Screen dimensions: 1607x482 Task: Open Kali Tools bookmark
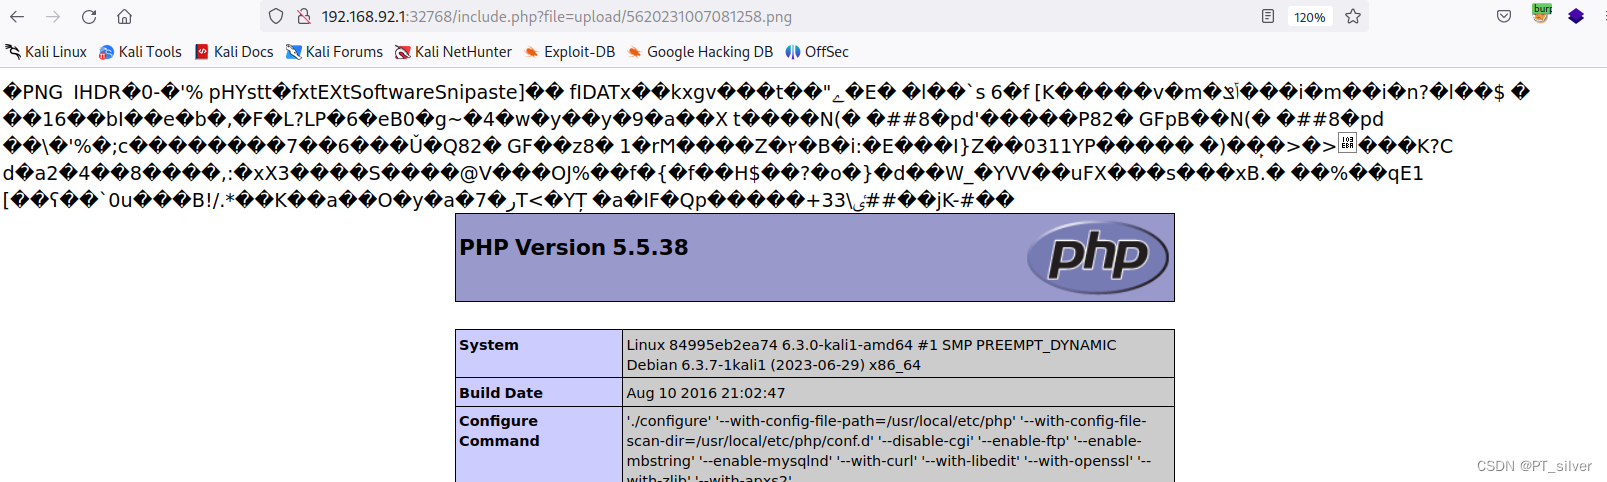[140, 52]
